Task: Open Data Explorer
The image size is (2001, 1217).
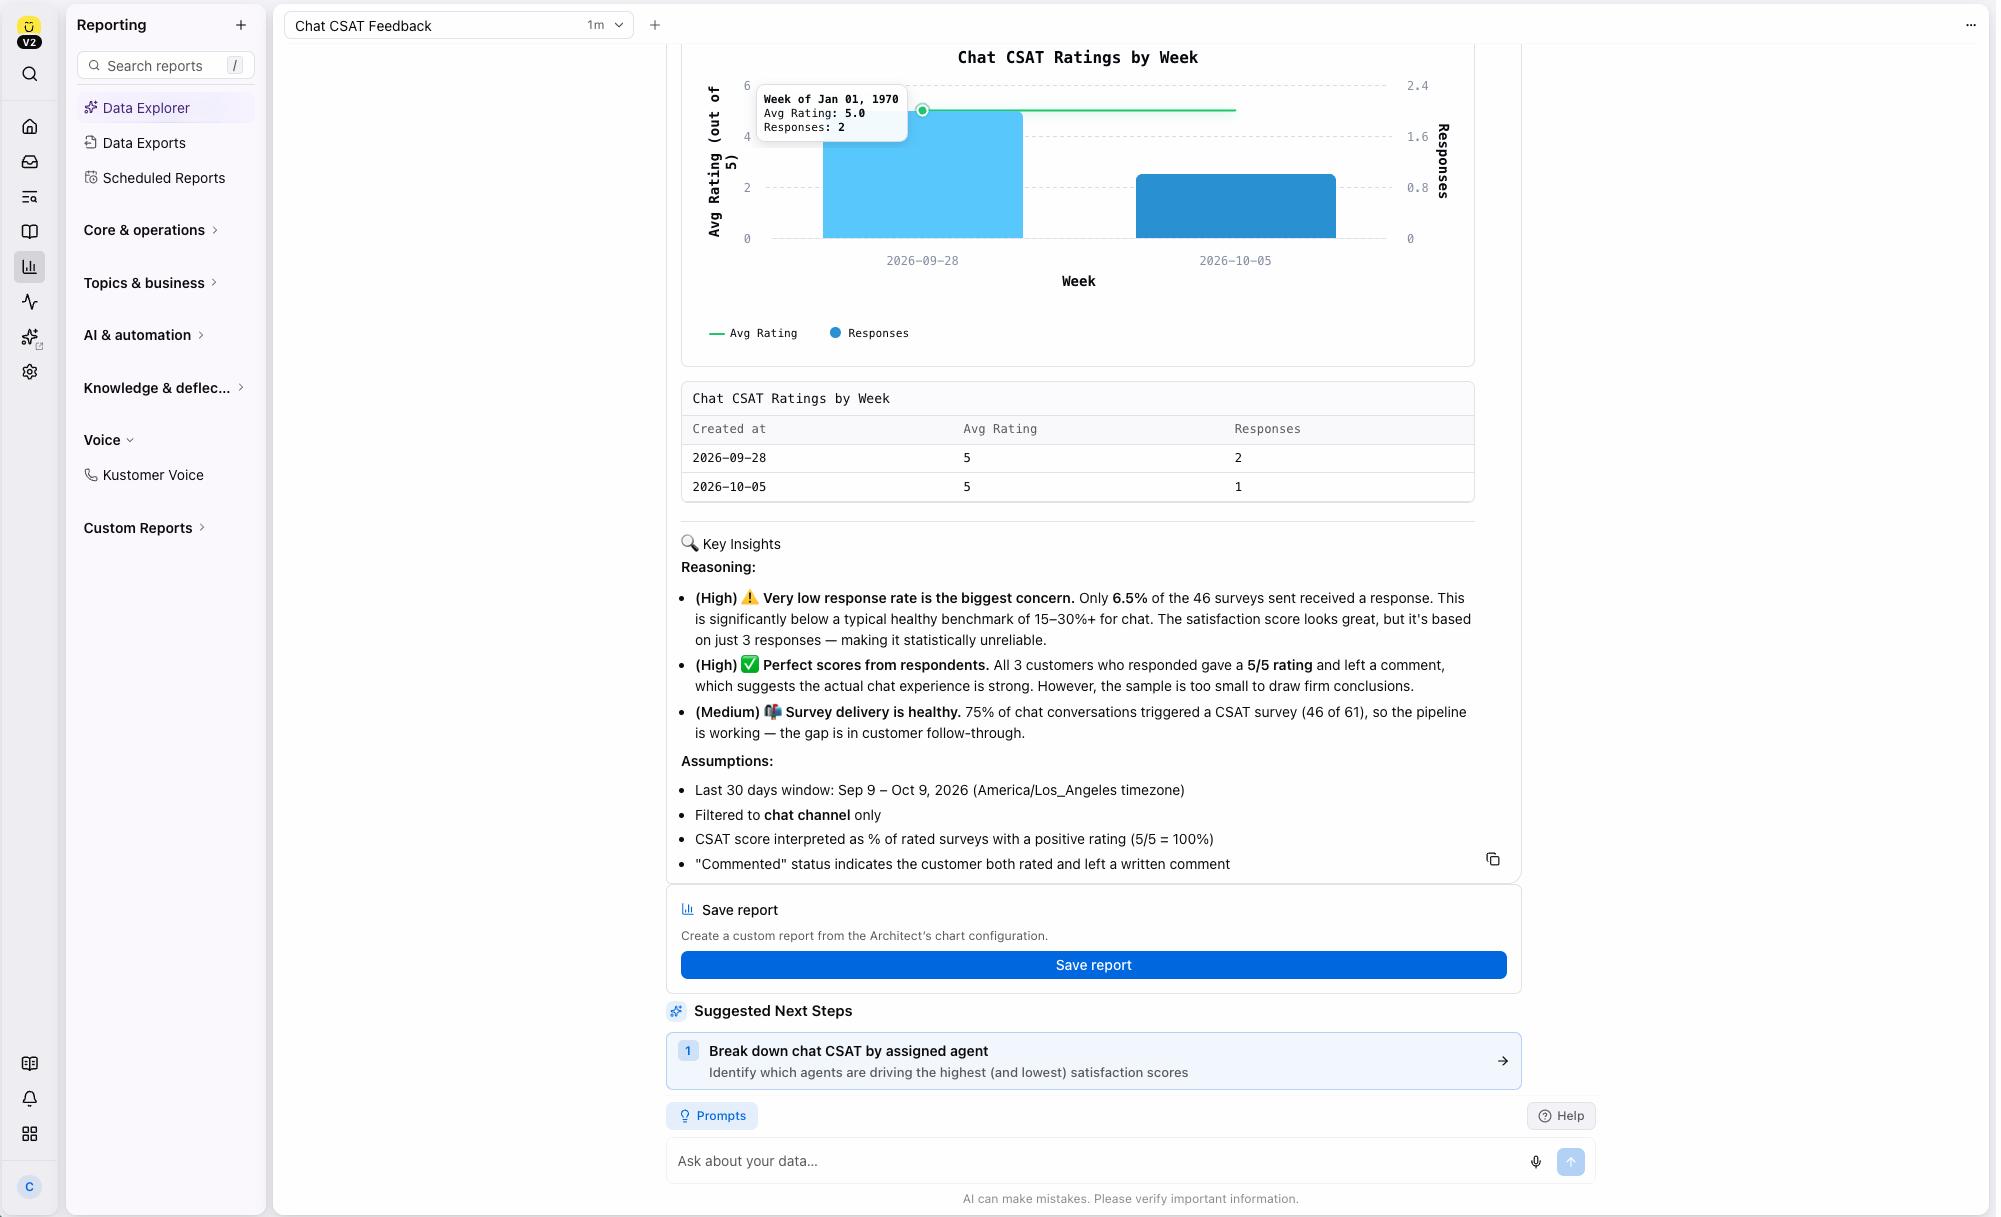Action: click(166, 108)
